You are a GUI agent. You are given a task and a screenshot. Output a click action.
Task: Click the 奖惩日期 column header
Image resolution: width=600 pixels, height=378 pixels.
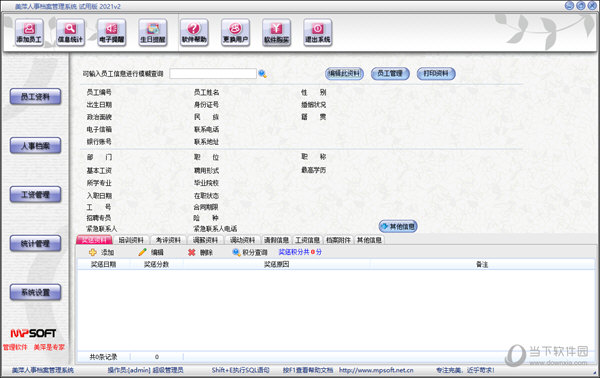coord(103,264)
